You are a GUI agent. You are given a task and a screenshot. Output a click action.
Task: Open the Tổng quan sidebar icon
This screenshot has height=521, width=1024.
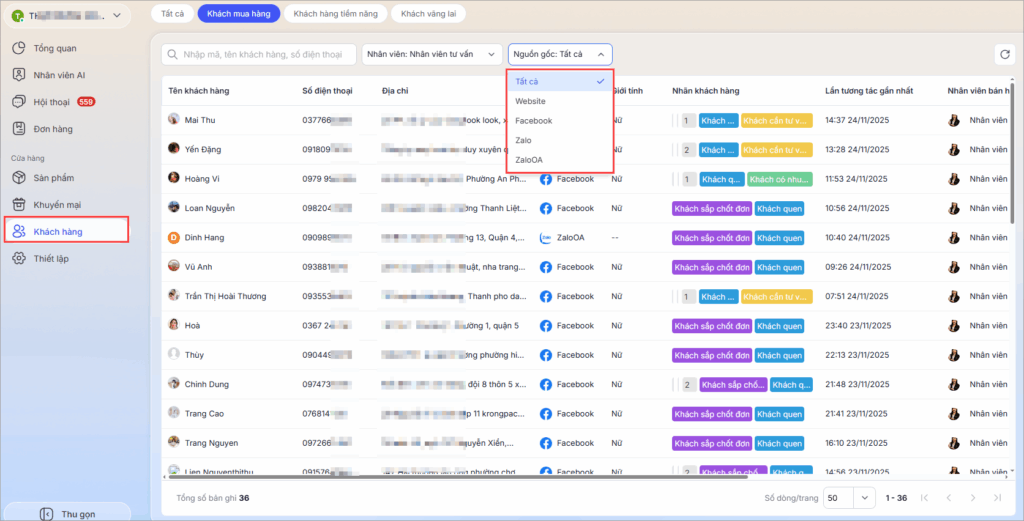pos(18,48)
